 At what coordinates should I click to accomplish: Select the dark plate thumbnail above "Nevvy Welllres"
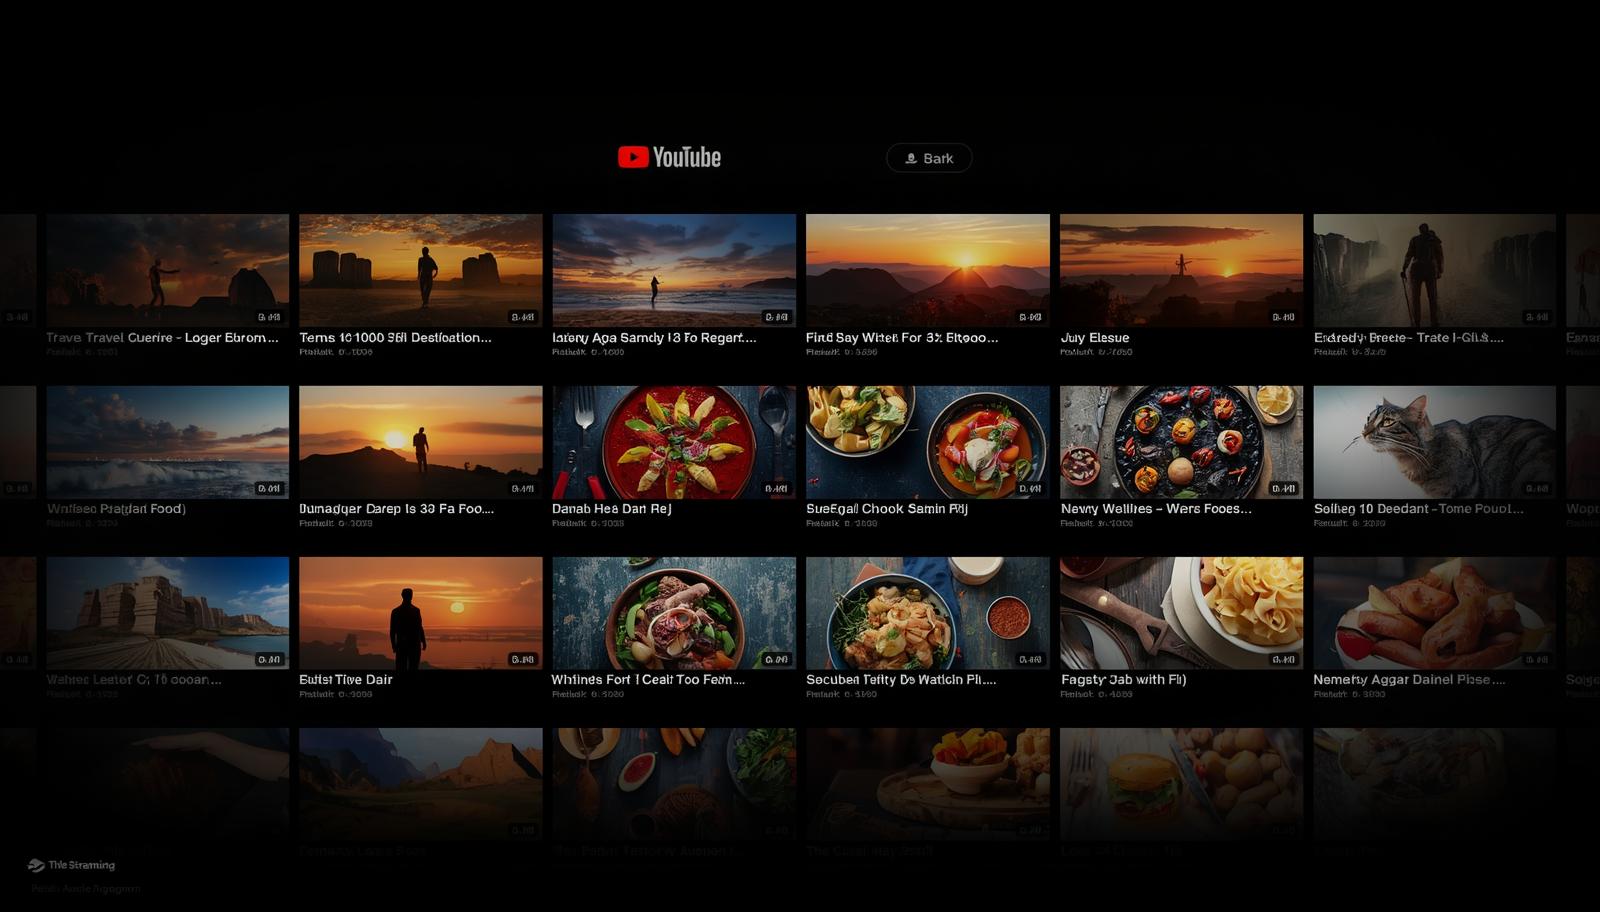pos(1181,442)
